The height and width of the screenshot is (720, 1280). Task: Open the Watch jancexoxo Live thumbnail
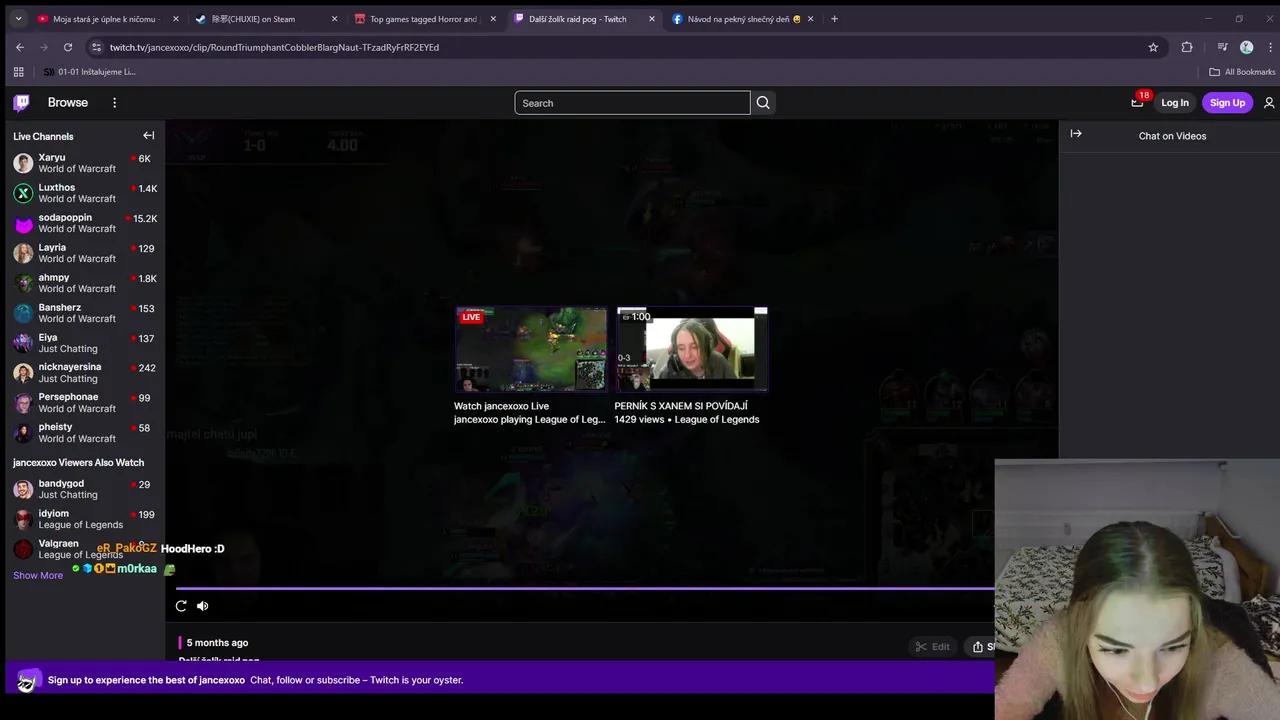pyautogui.click(x=531, y=349)
